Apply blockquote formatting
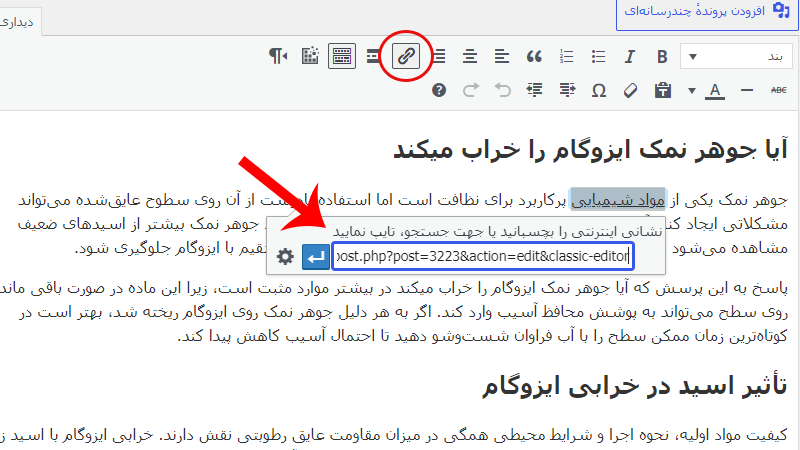The image size is (800, 450). [534, 56]
